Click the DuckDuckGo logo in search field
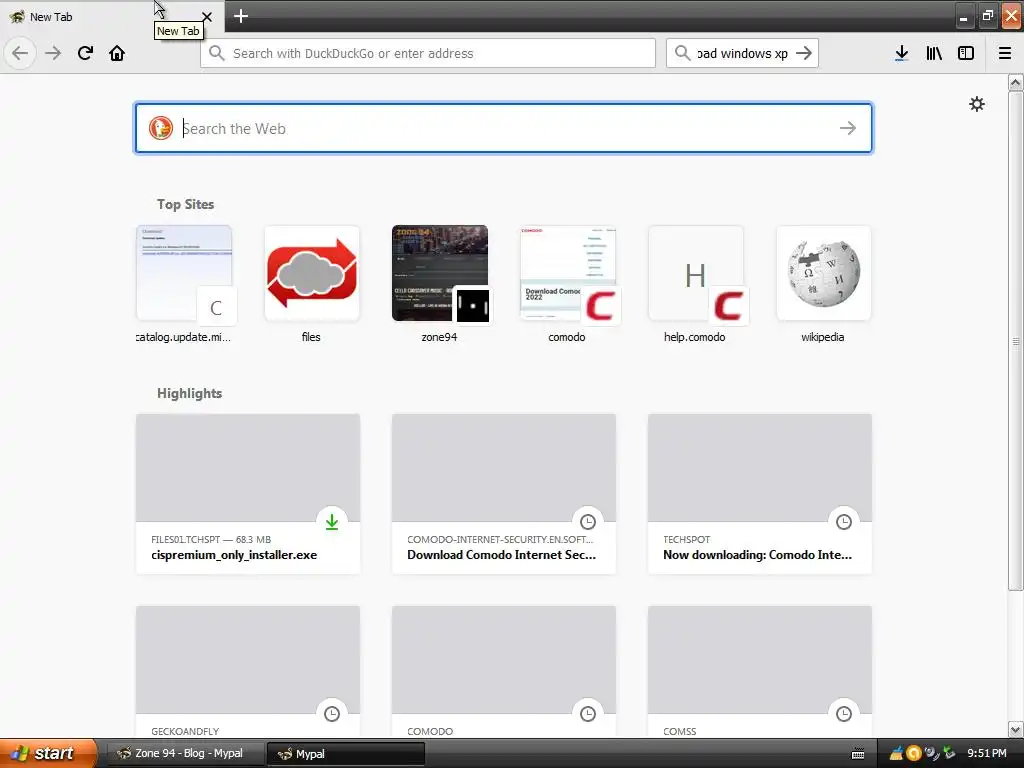The width and height of the screenshot is (1024, 768). tap(161, 128)
